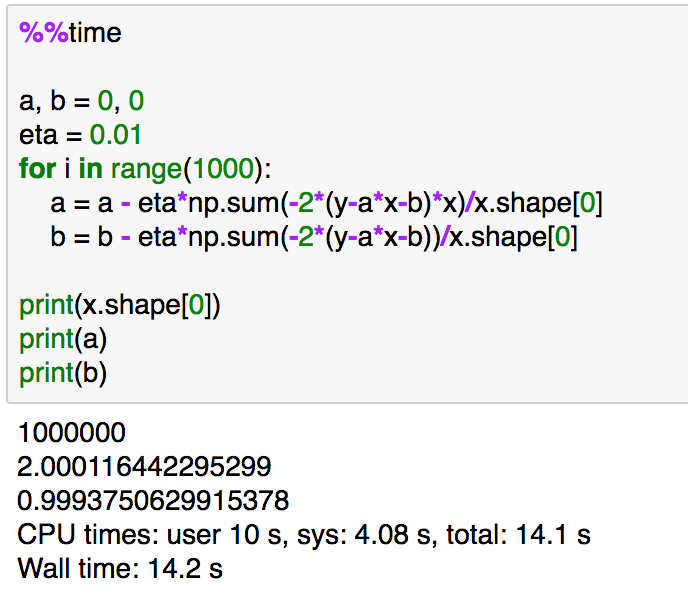The width and height of the screenshot is (688, 602).
Task: Click the output value 1000000
Action: coord(72,433)
